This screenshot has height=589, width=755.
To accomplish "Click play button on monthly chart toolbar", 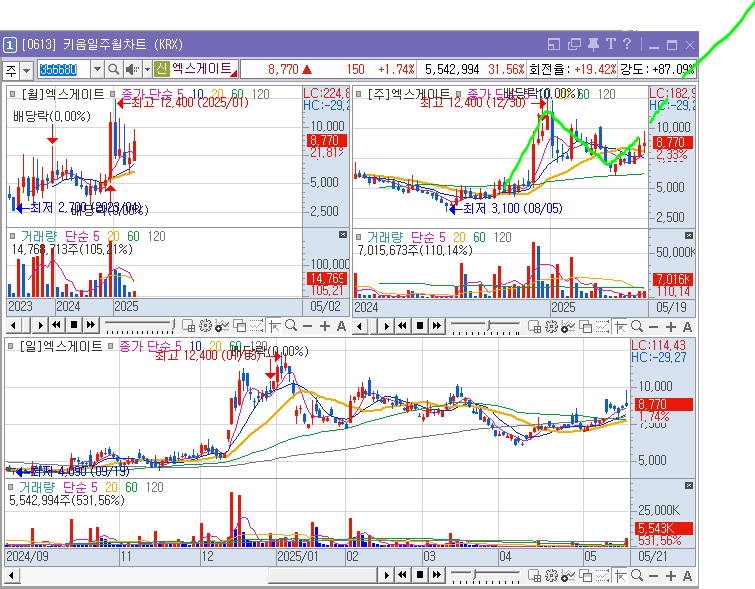I will (x=40, y=326).
